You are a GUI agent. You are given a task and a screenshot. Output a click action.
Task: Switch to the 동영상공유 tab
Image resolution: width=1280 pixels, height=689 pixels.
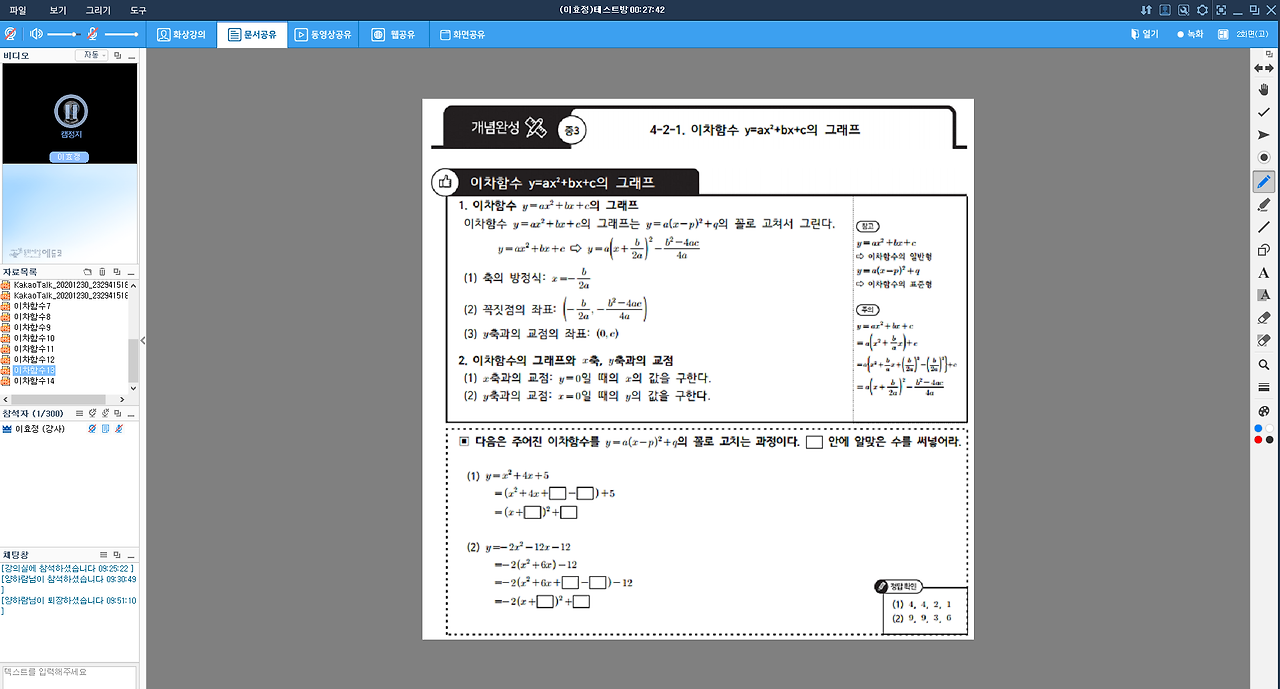(x=323, y=34)
